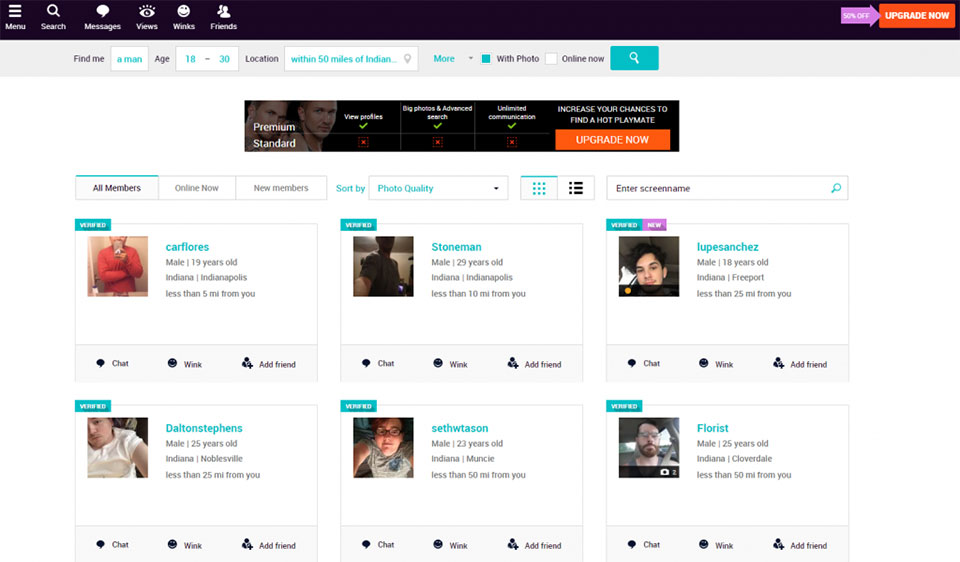
Task: Open lupesanchez profile photo thumbnail
Action: (x=648, y=266)
